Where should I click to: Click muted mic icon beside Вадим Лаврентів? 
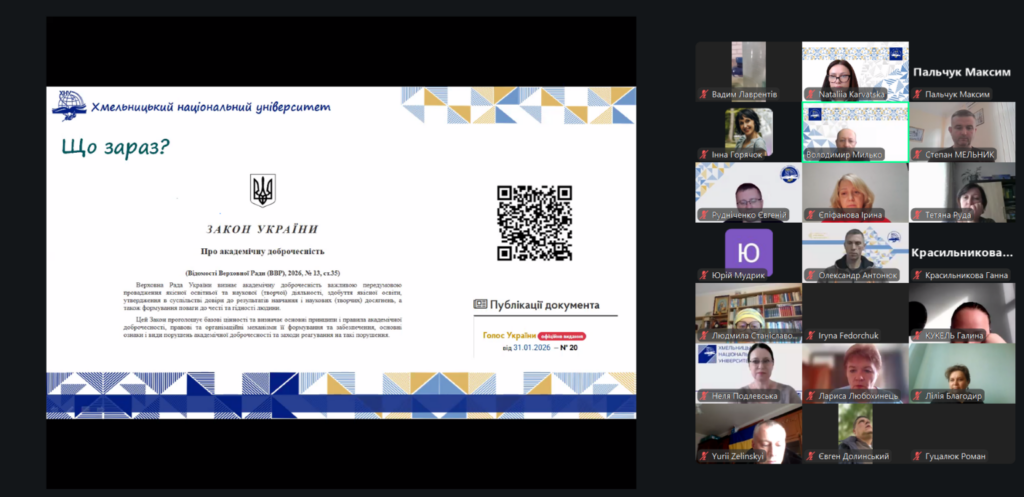[x=704, y=95]
